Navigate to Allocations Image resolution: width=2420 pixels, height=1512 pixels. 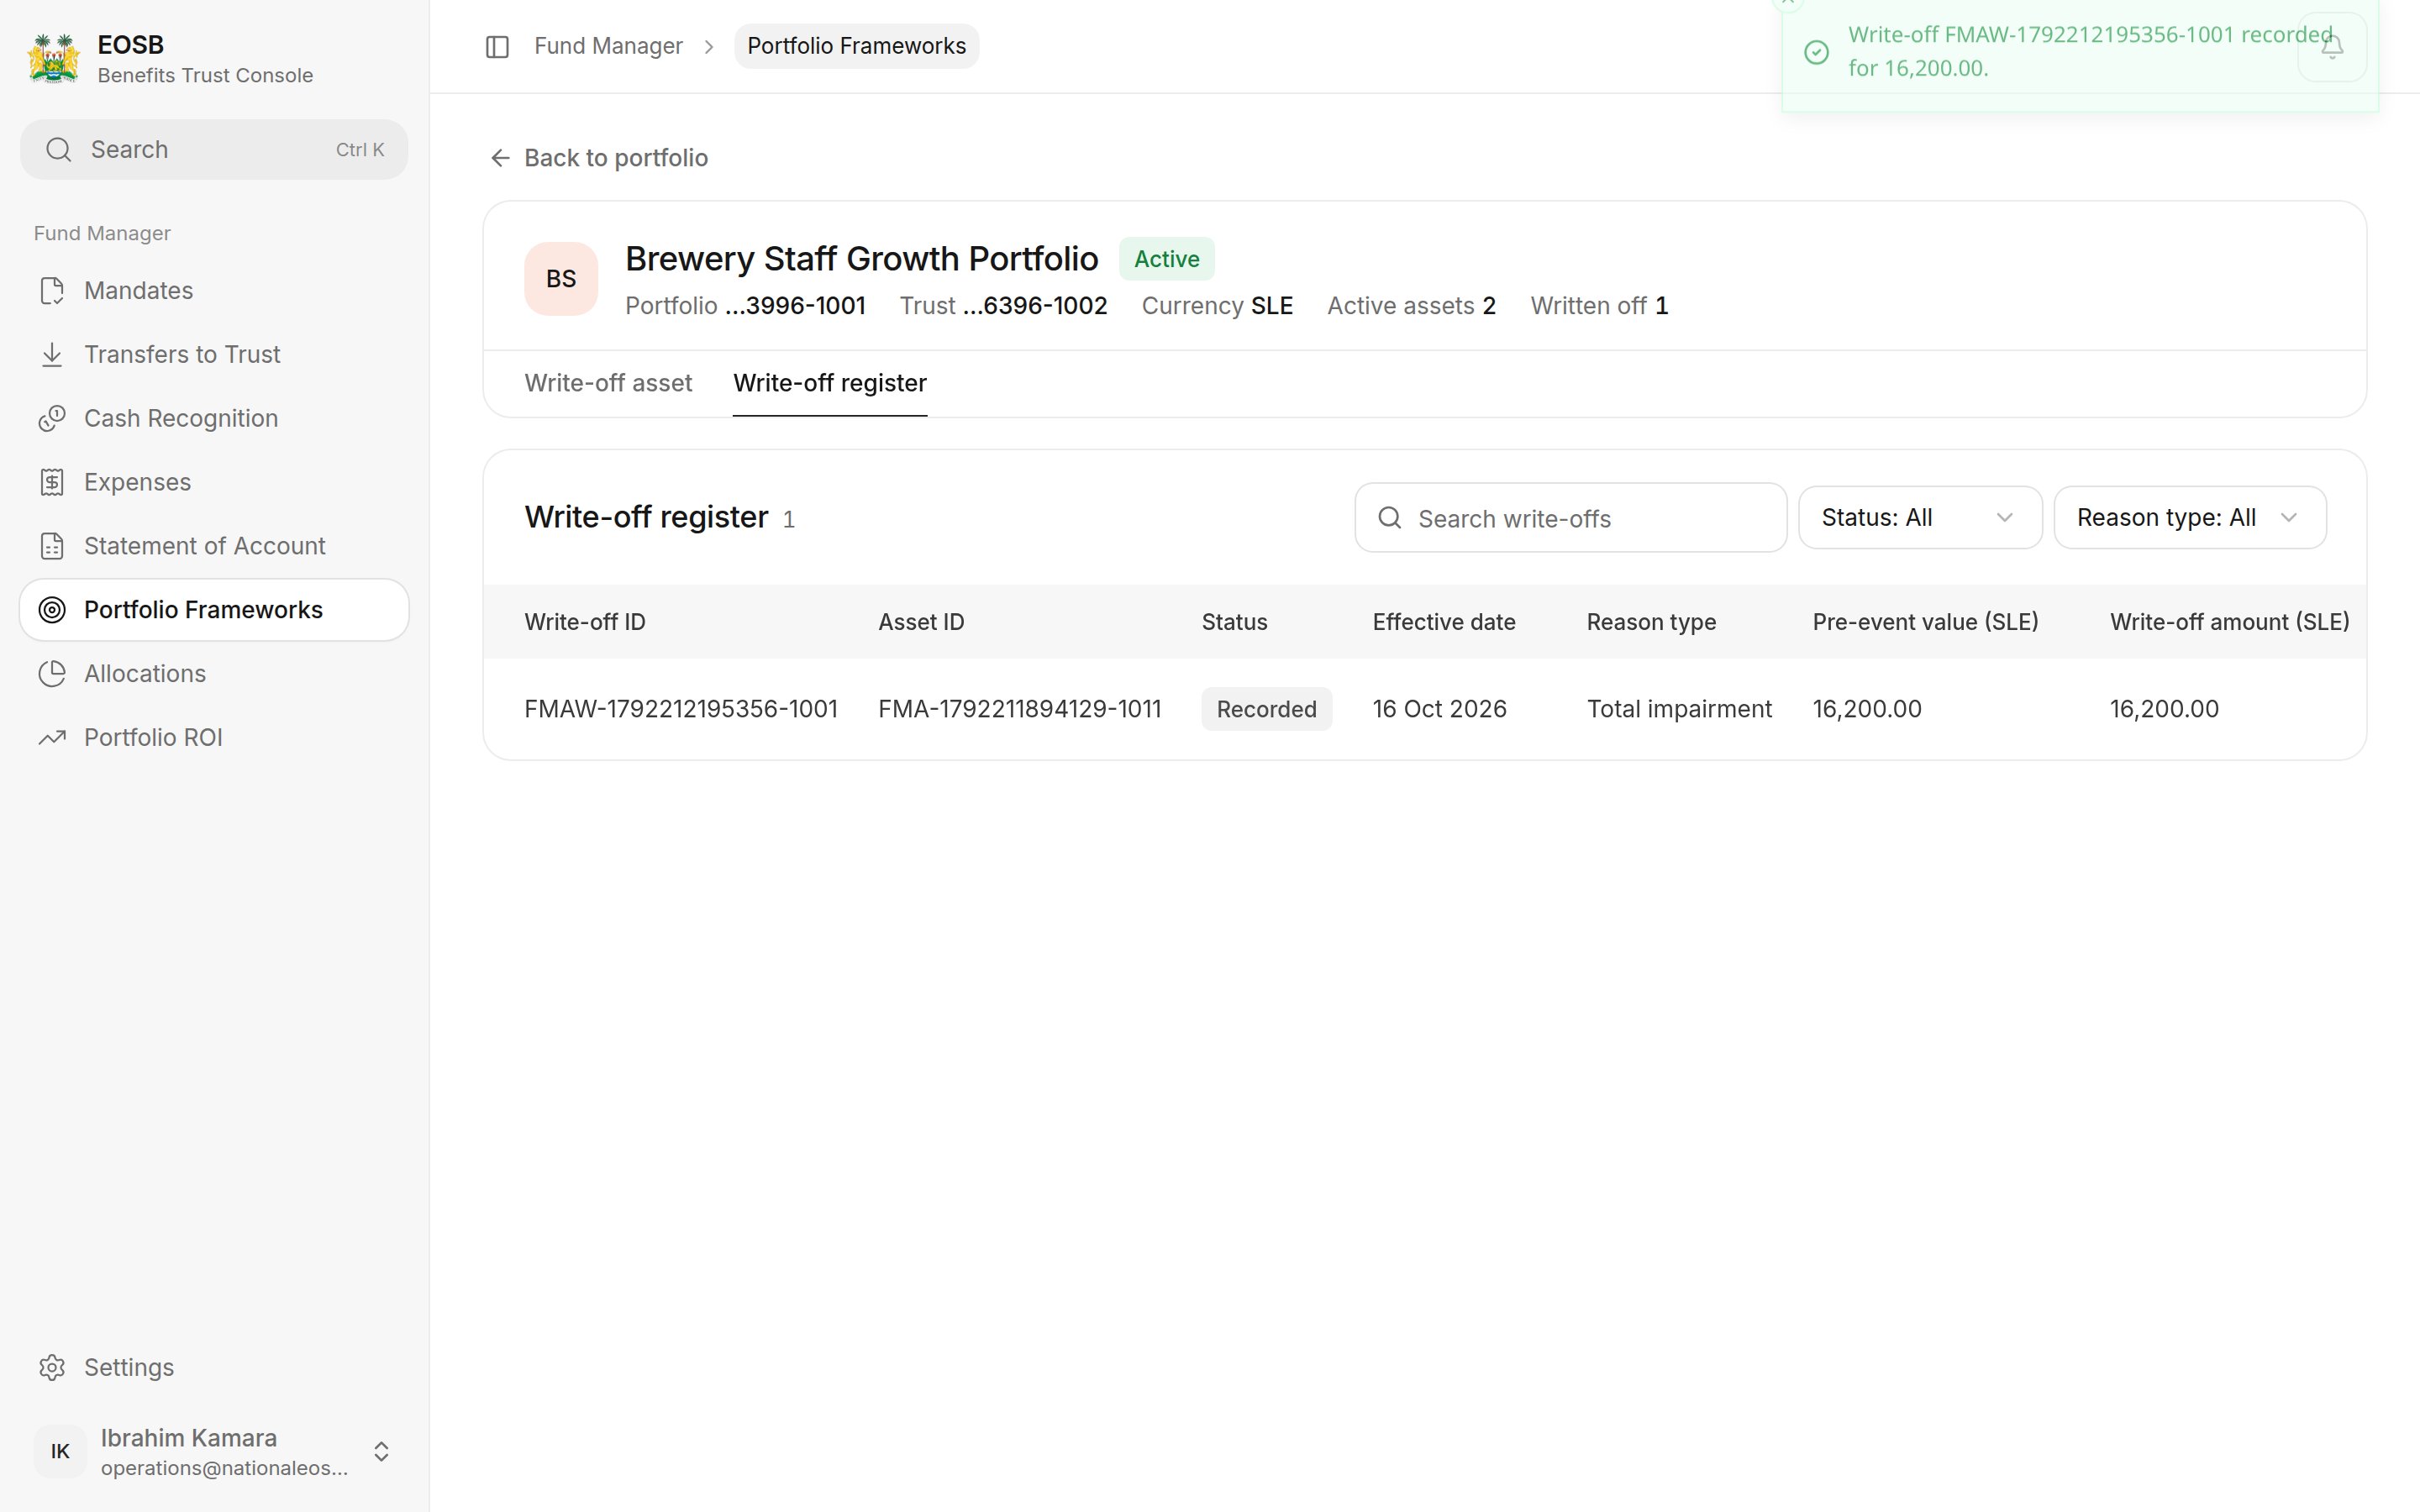pos(214,674)
